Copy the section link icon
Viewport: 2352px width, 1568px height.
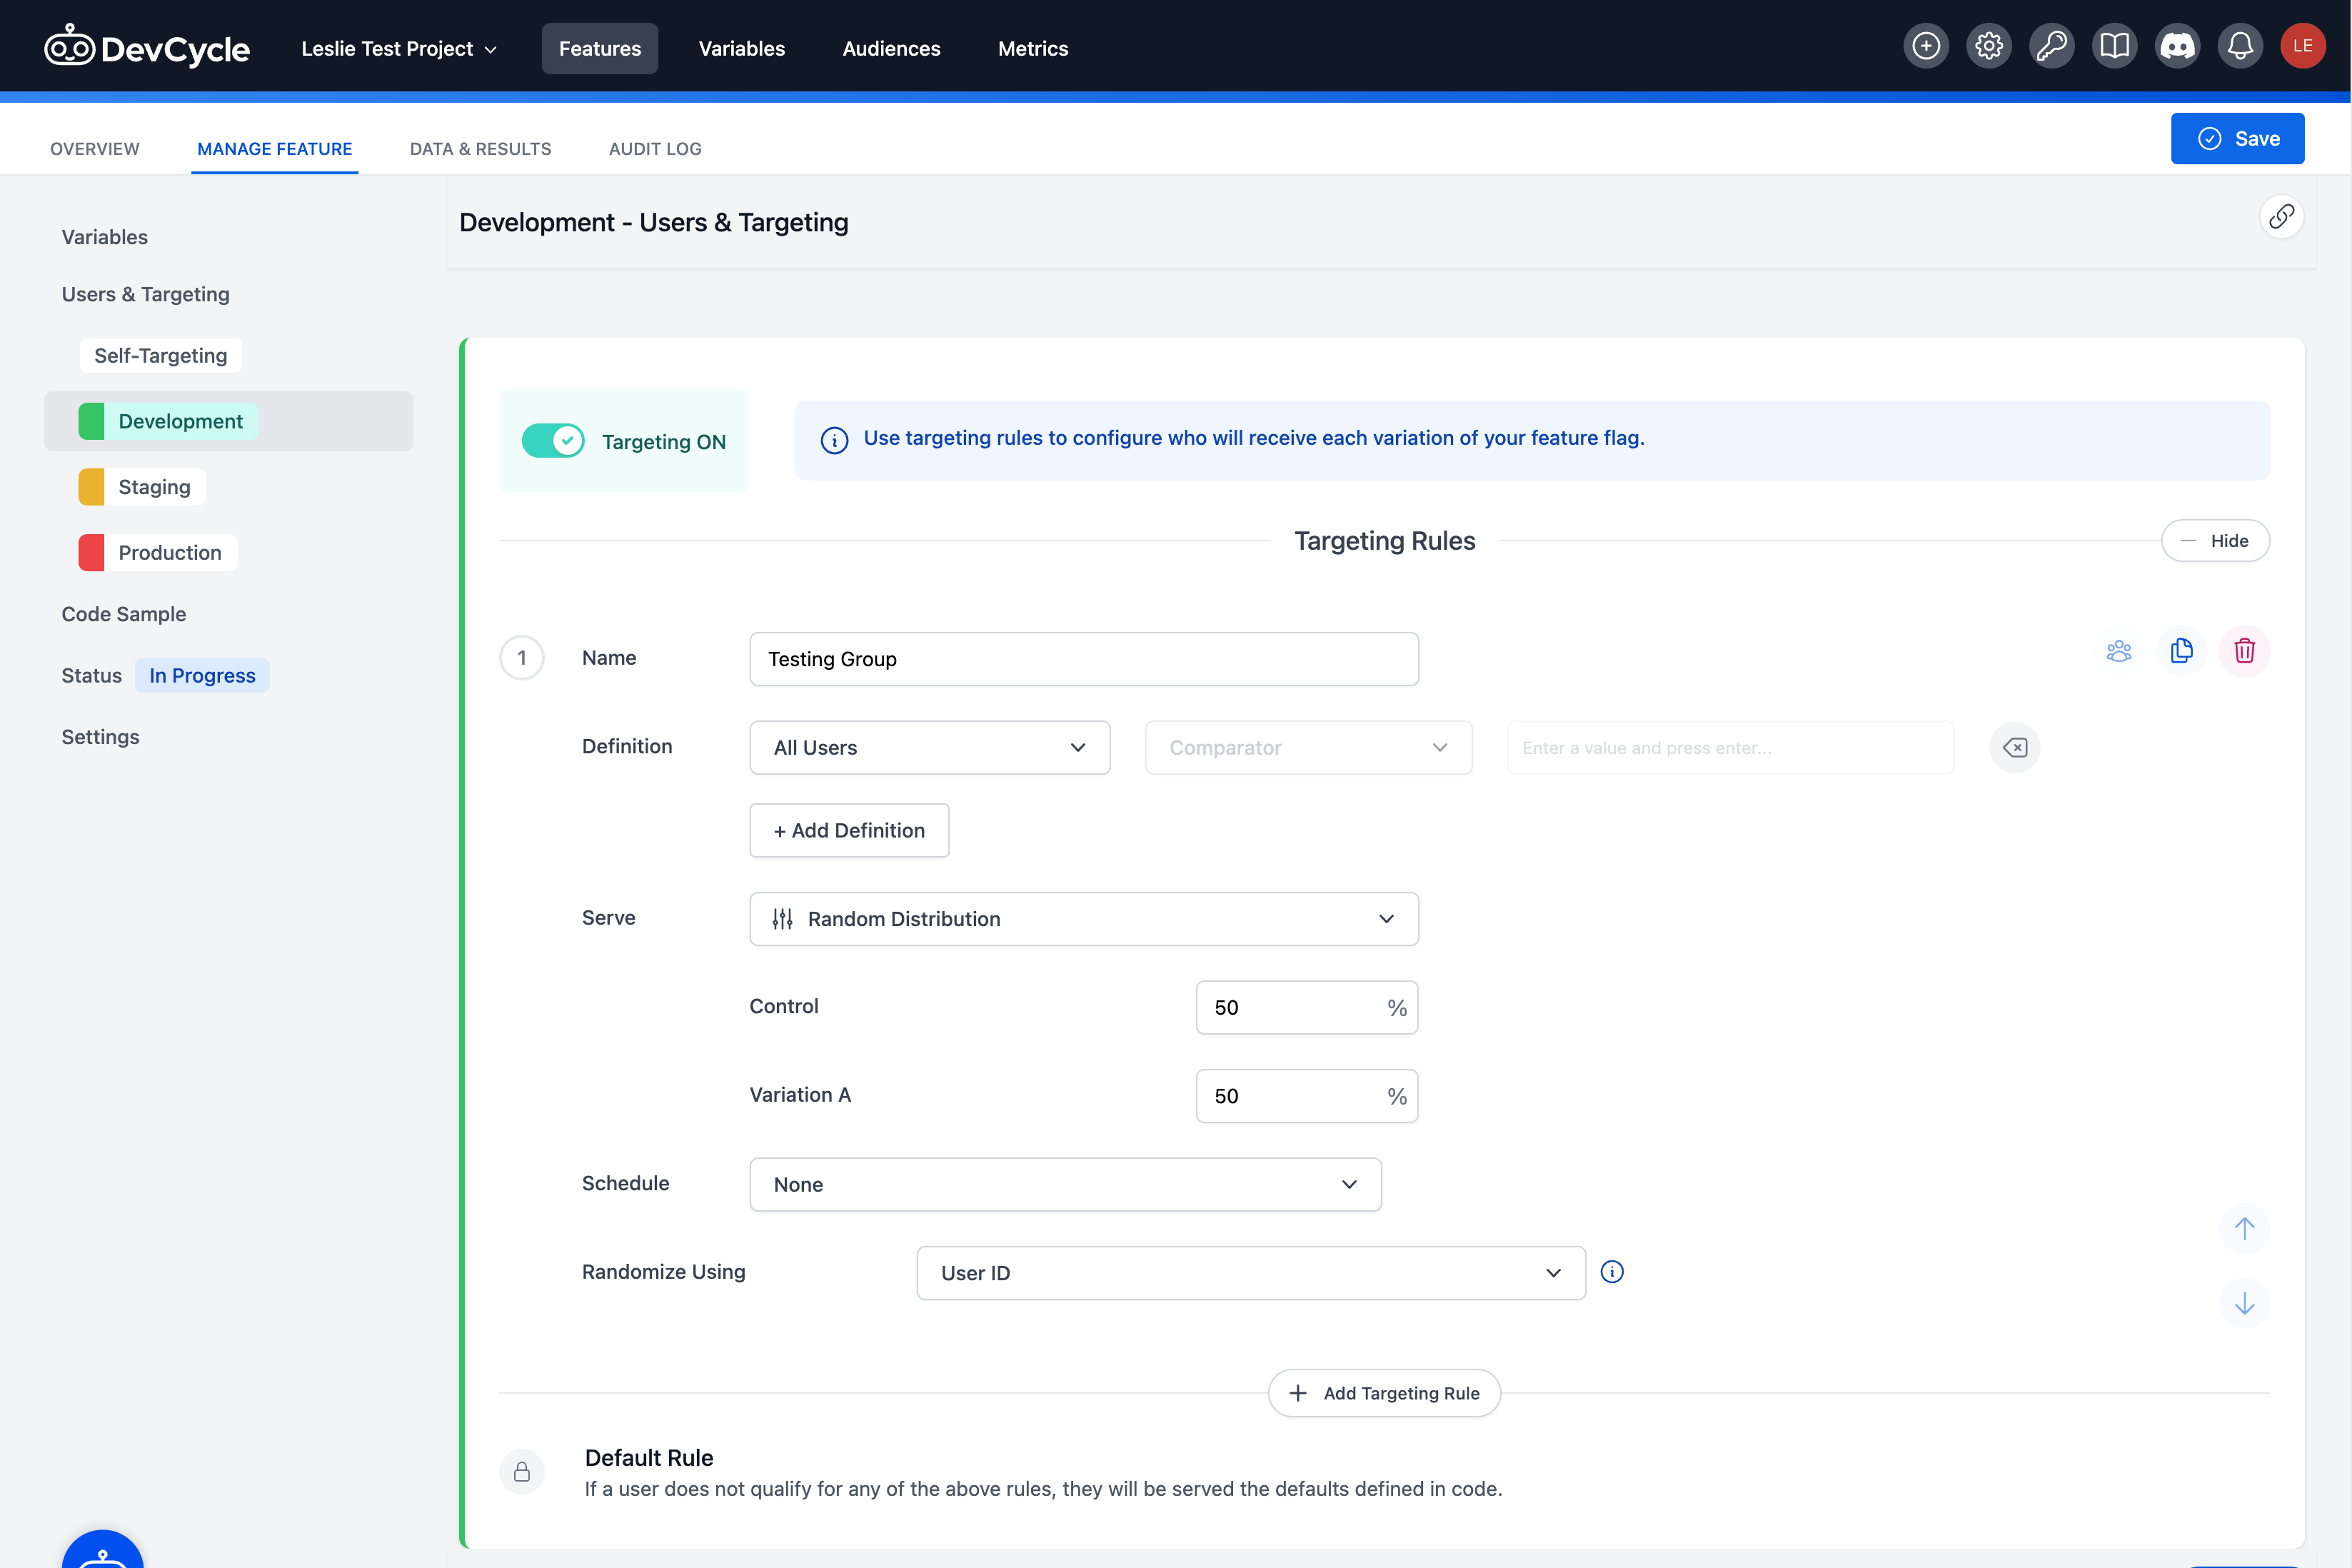click(2281, 217)
